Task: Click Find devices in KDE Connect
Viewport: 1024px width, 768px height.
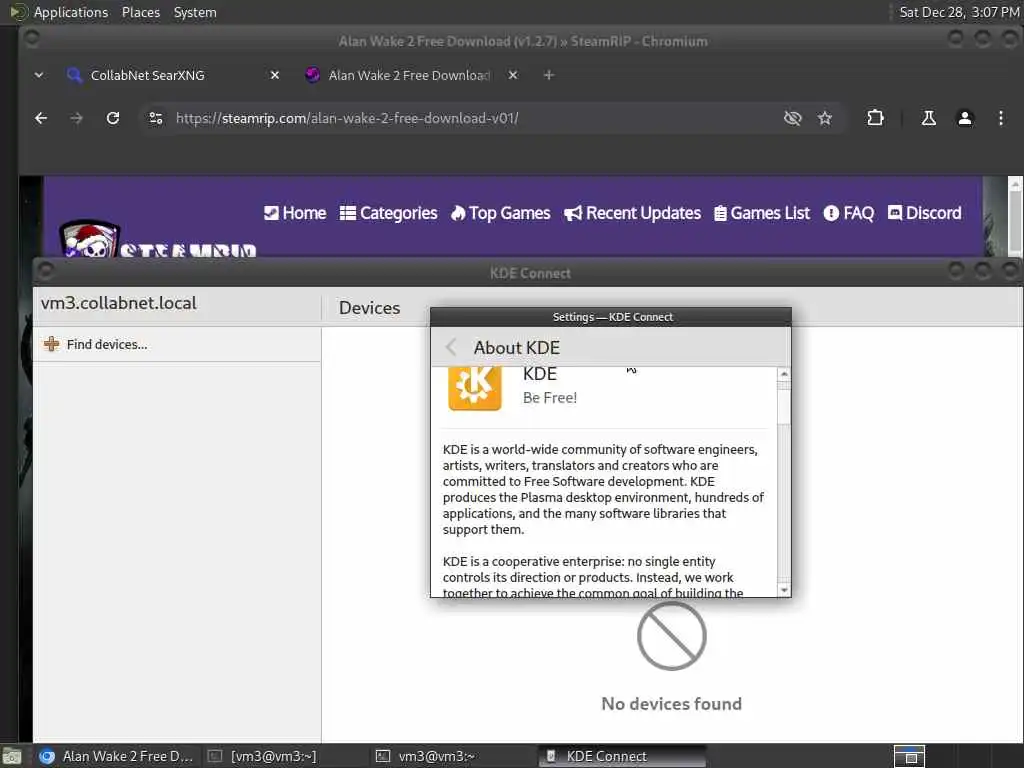Action: click(176, 344)
